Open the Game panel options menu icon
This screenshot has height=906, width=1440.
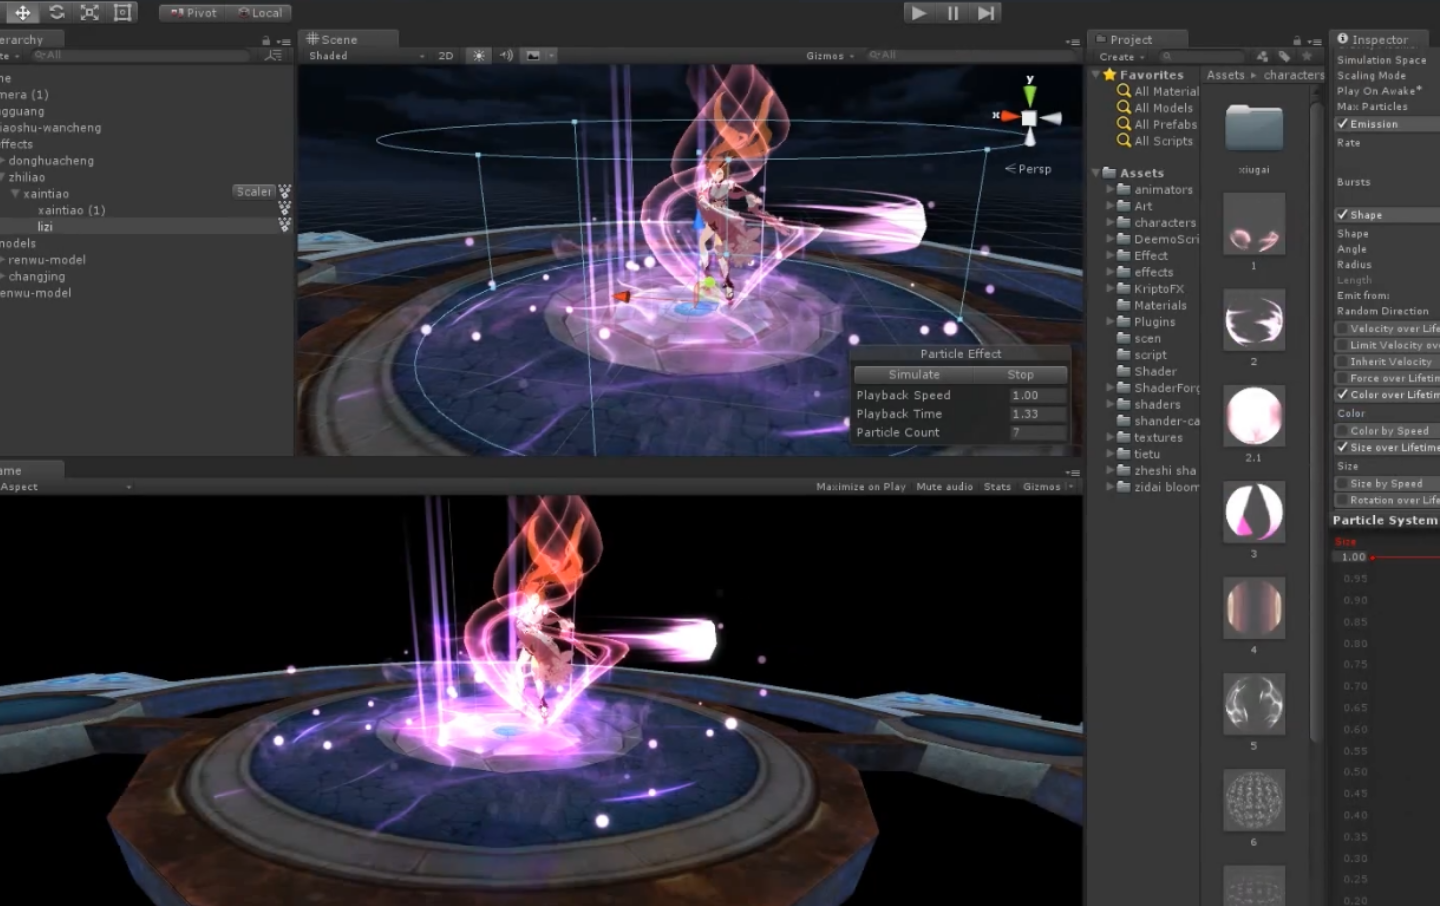pyautogui.click(x=1073, y=473)
